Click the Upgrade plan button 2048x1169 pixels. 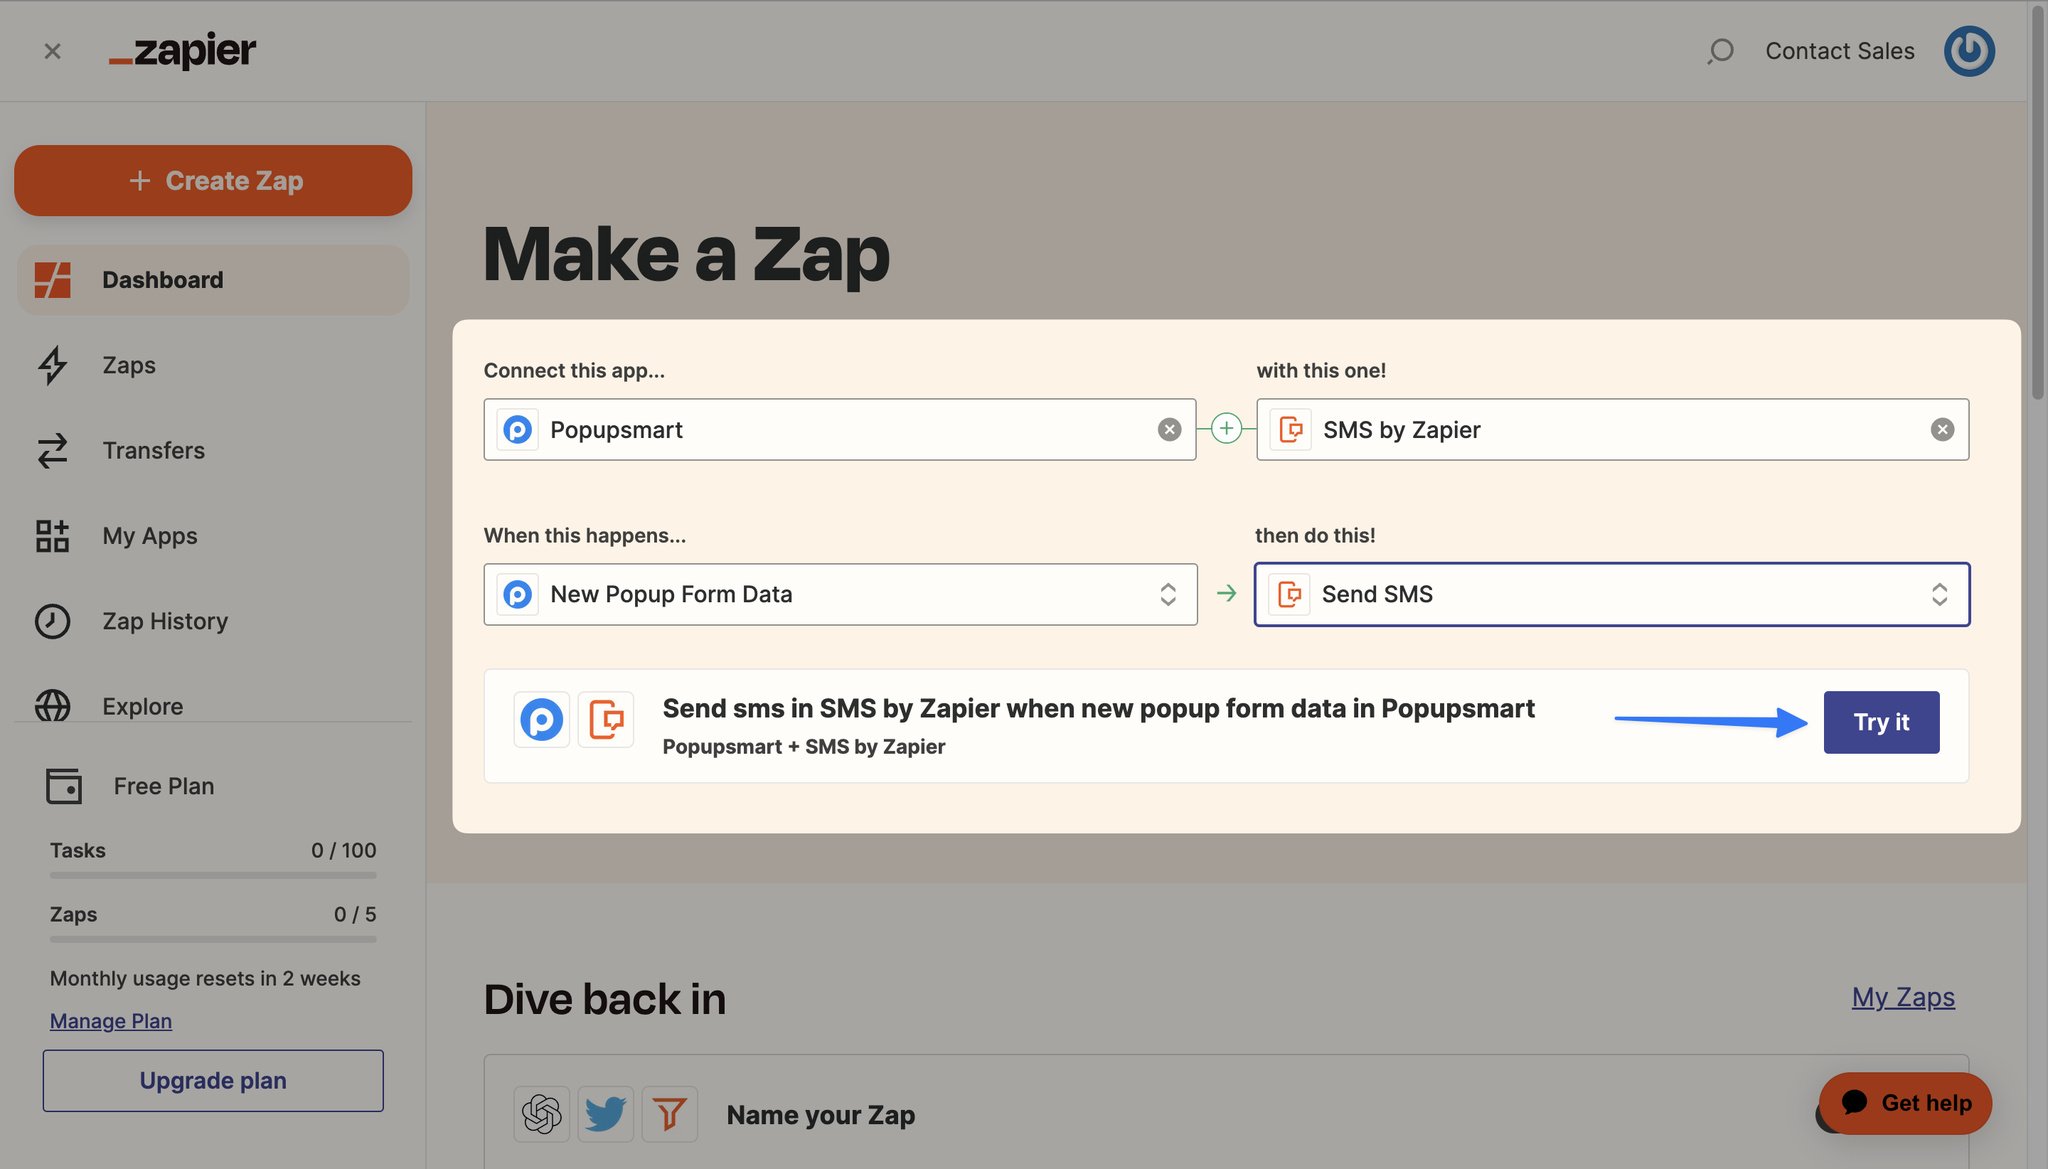point(213,1081)
